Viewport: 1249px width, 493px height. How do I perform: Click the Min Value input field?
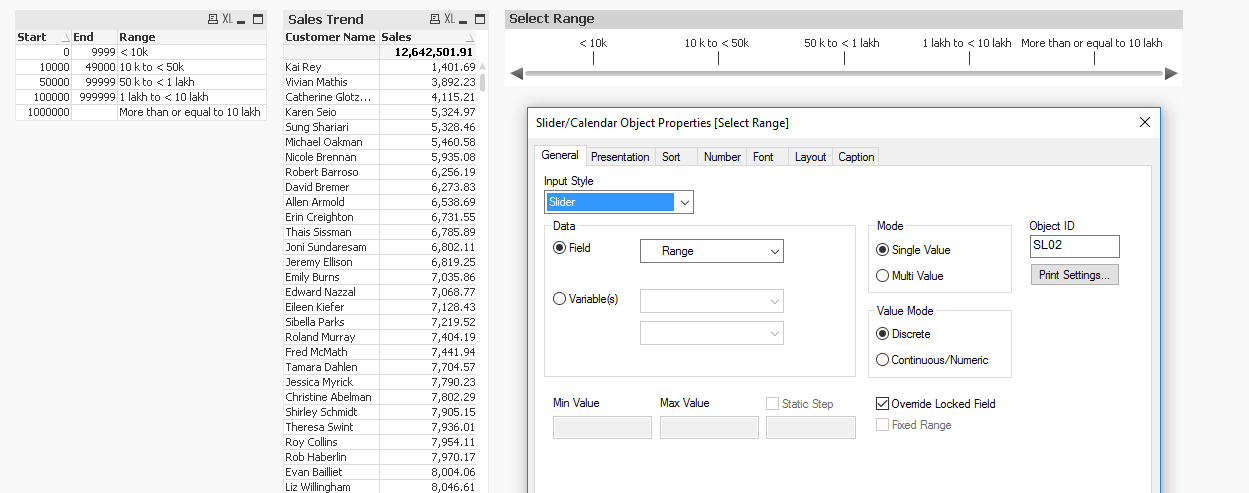tap(602, 427)
